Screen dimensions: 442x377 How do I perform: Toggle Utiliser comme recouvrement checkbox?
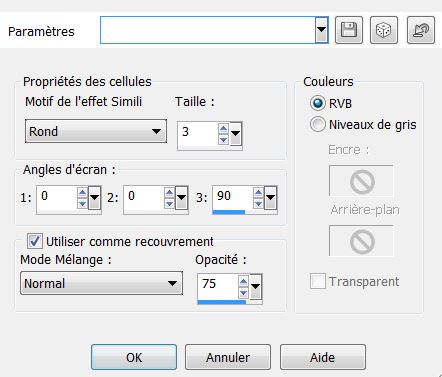tap(35, 241)
